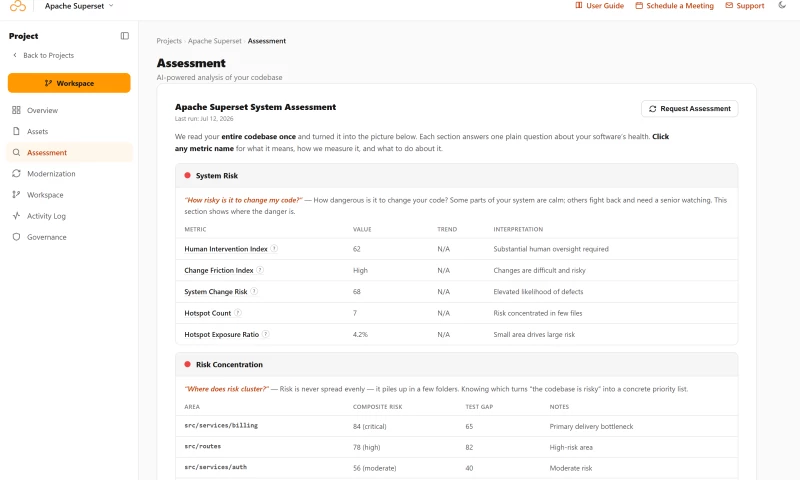Click the src/services/billing area row
The image size is (800, 480).
click(456, 426)
